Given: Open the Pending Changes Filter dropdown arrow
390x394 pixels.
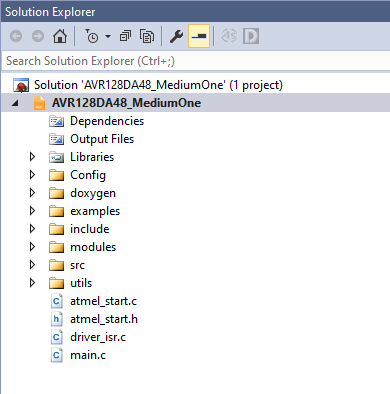Looking at the screenshot, I should [x=108, y=36].
